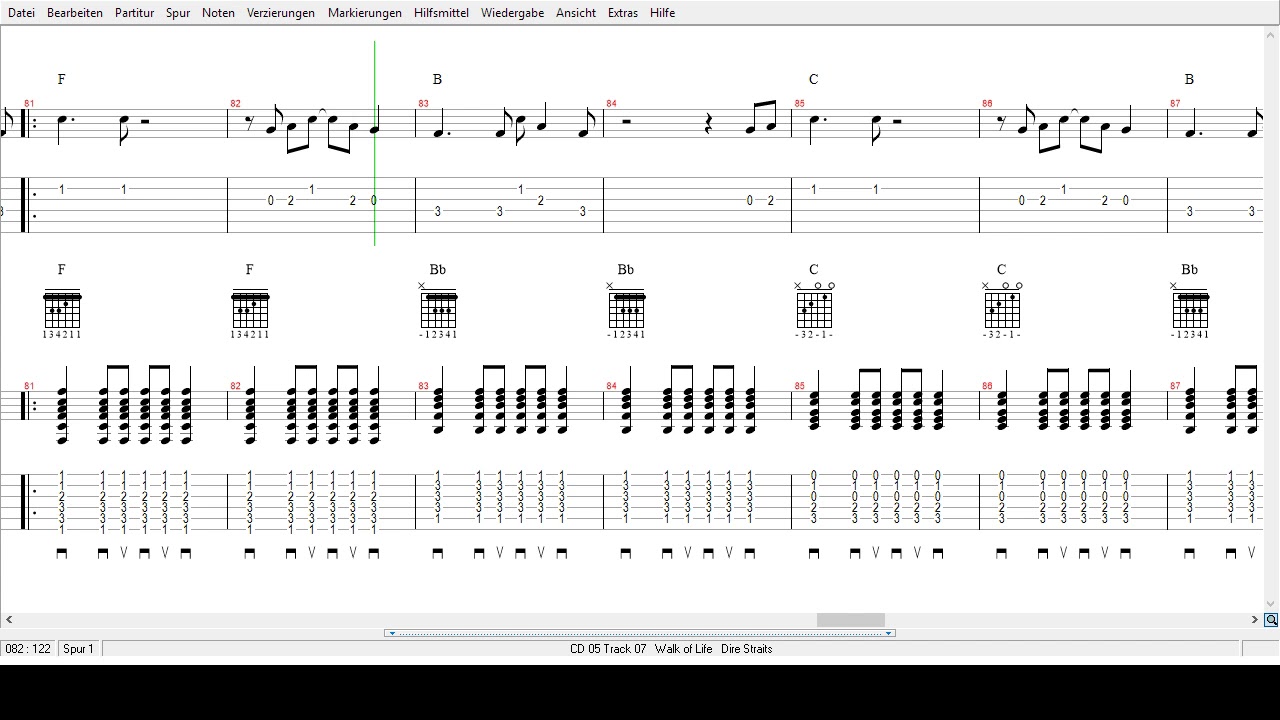Image resolution: width=1280 pixels, height=720 pixels.
Task: Click the right handle of the range slider
Action: tap(889, 633)
